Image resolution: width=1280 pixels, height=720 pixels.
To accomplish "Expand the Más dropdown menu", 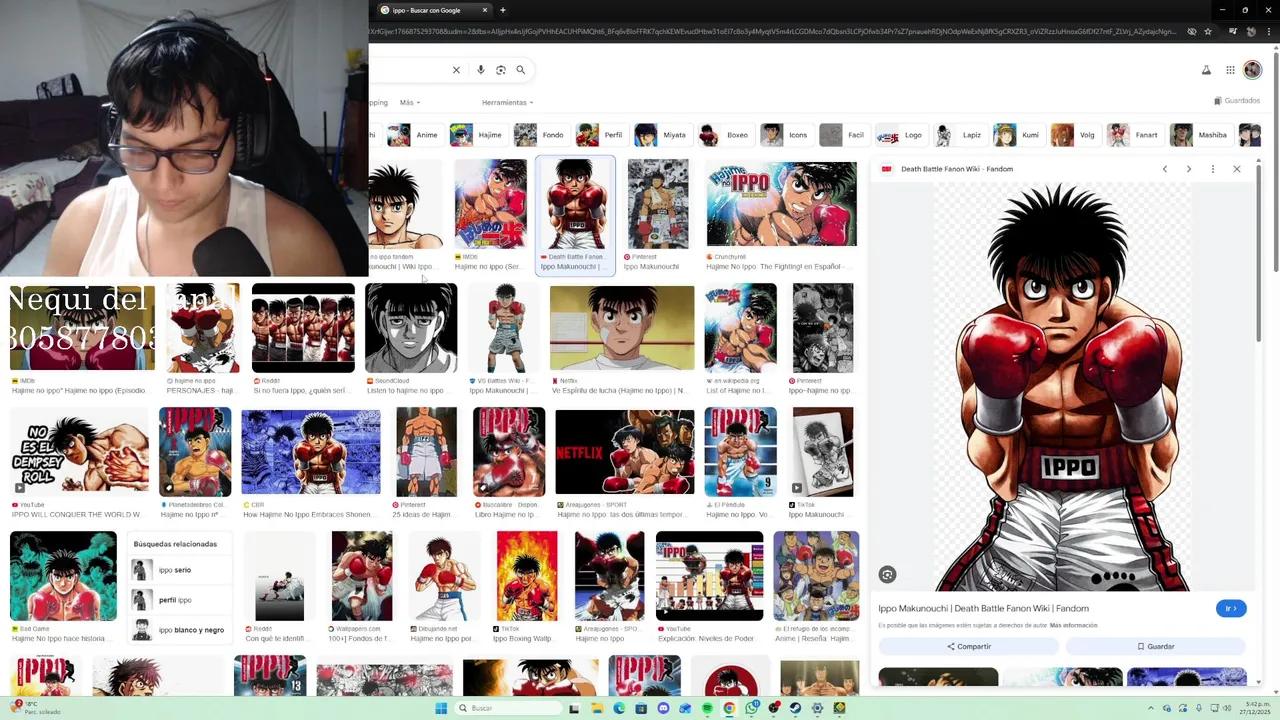I will tap(410, 102).
